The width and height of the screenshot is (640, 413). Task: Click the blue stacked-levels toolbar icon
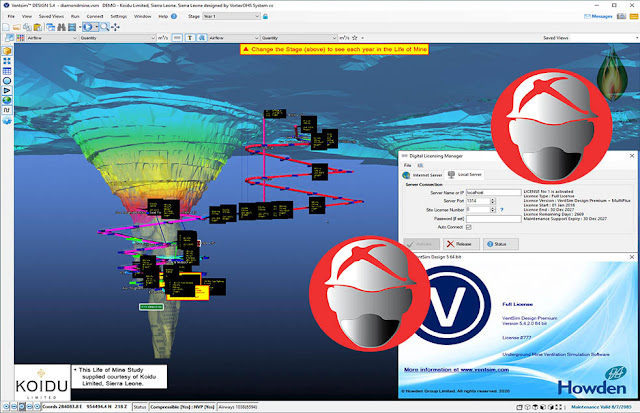[72, 27]
